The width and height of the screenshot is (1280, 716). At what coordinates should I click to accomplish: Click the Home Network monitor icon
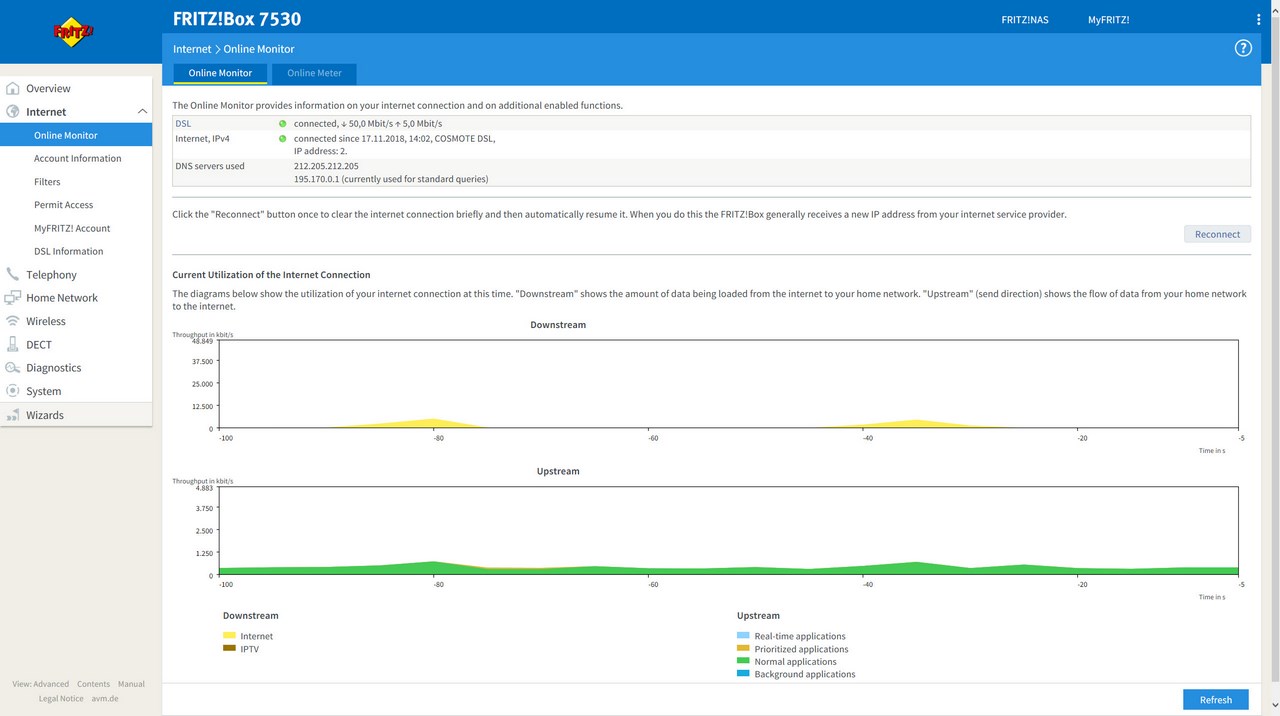click(x=13, y=298)
